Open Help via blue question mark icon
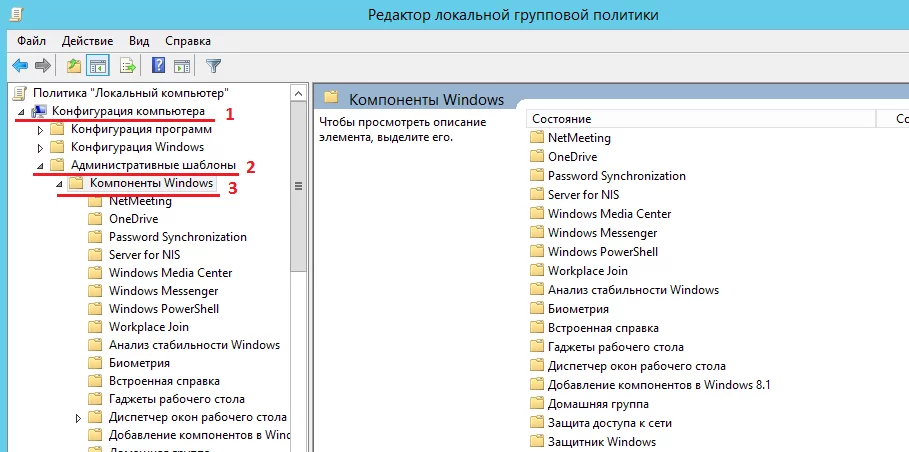This screenshot has height=452, width=909. pyautogui.click(x=158, y=66)
